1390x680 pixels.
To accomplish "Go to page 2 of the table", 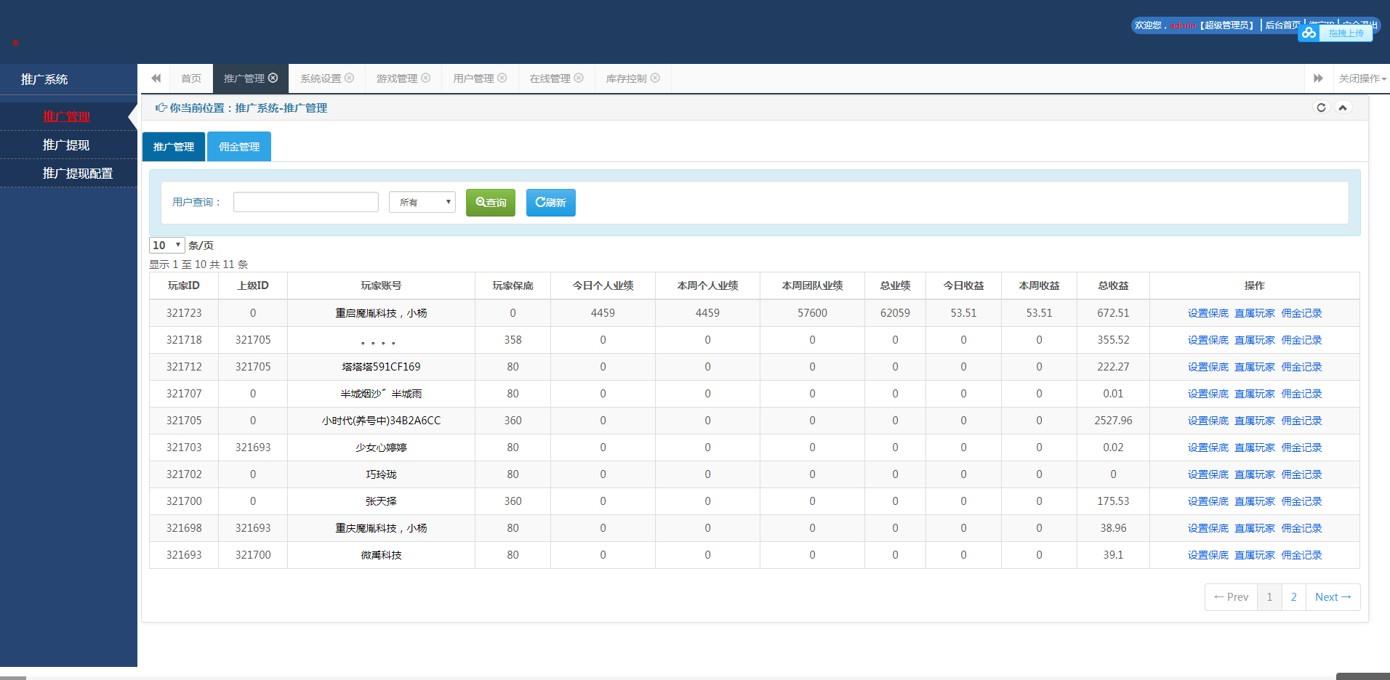I will (x=1293, y=597).
